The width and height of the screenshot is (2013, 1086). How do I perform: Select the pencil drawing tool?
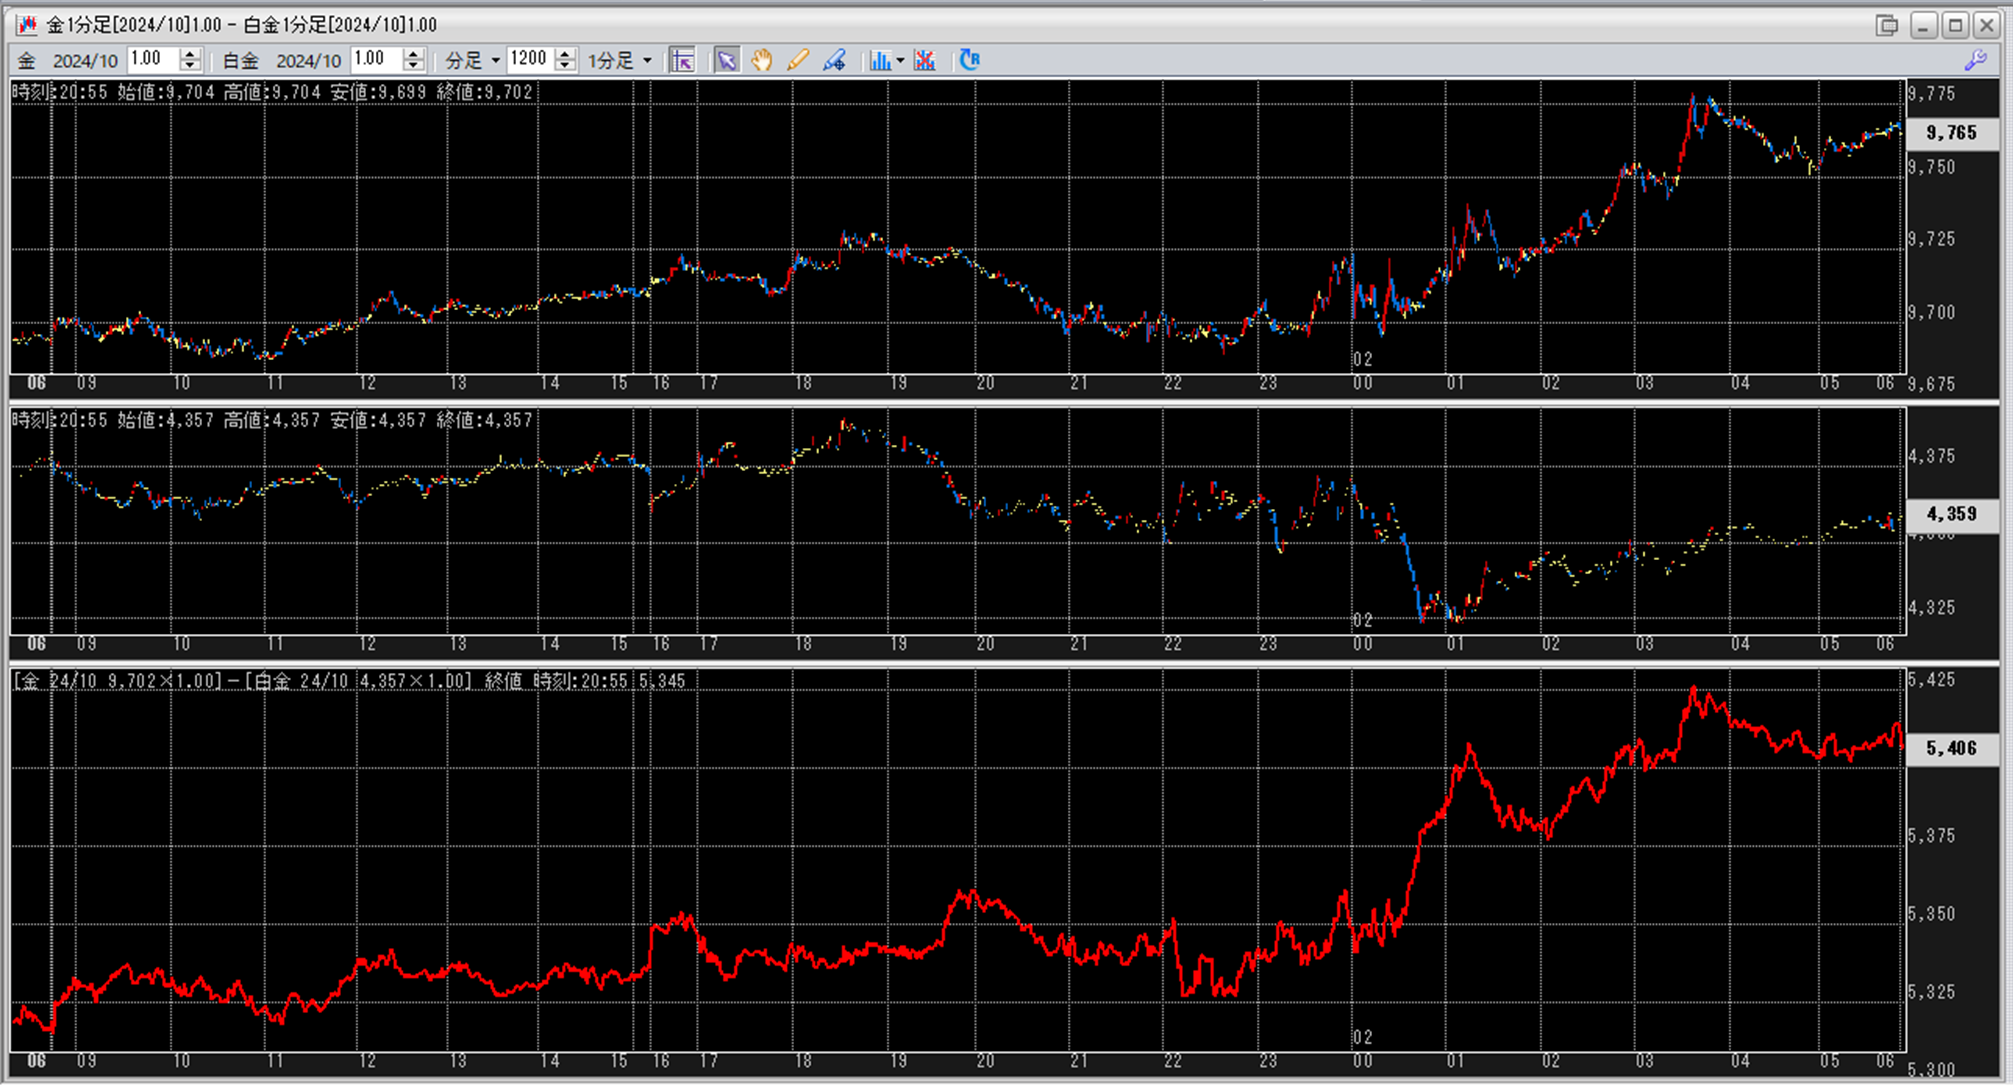(797, 60)
